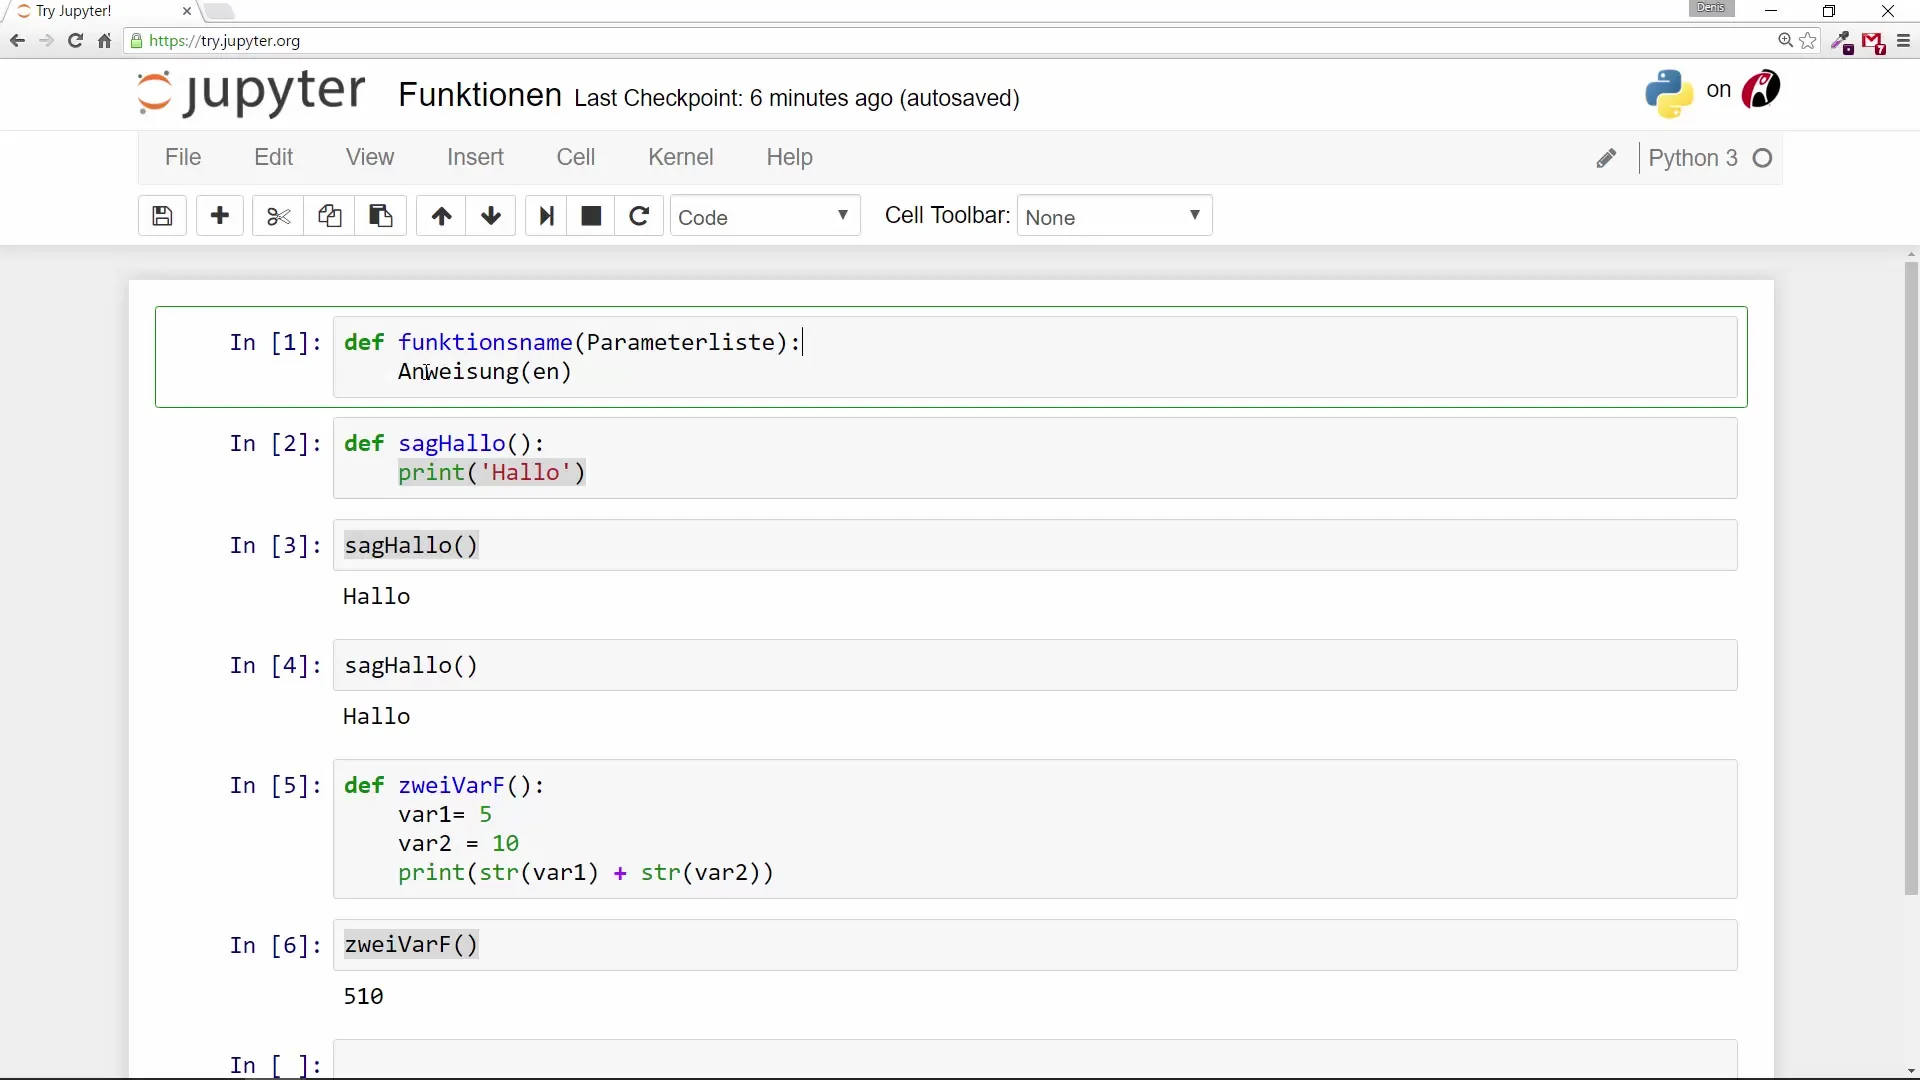Go forward in browser
Screen dimensions: 1920x1080
coord(46,41)
